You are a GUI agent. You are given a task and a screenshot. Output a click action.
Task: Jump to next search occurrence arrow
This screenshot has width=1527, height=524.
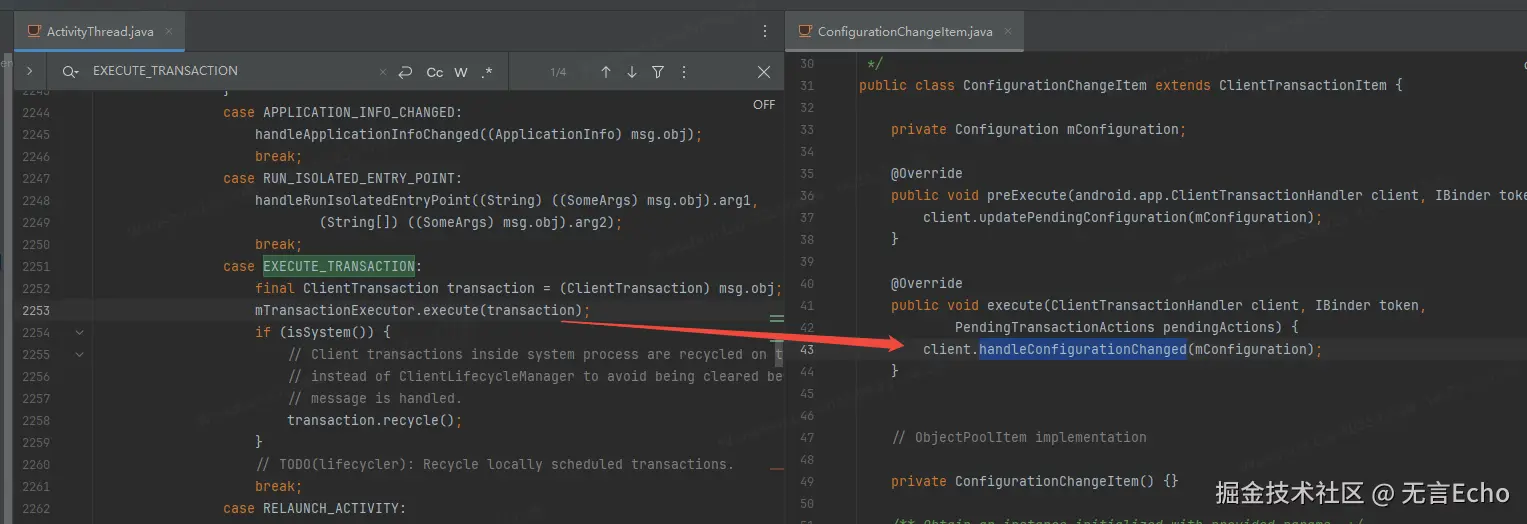coord(632,72)
